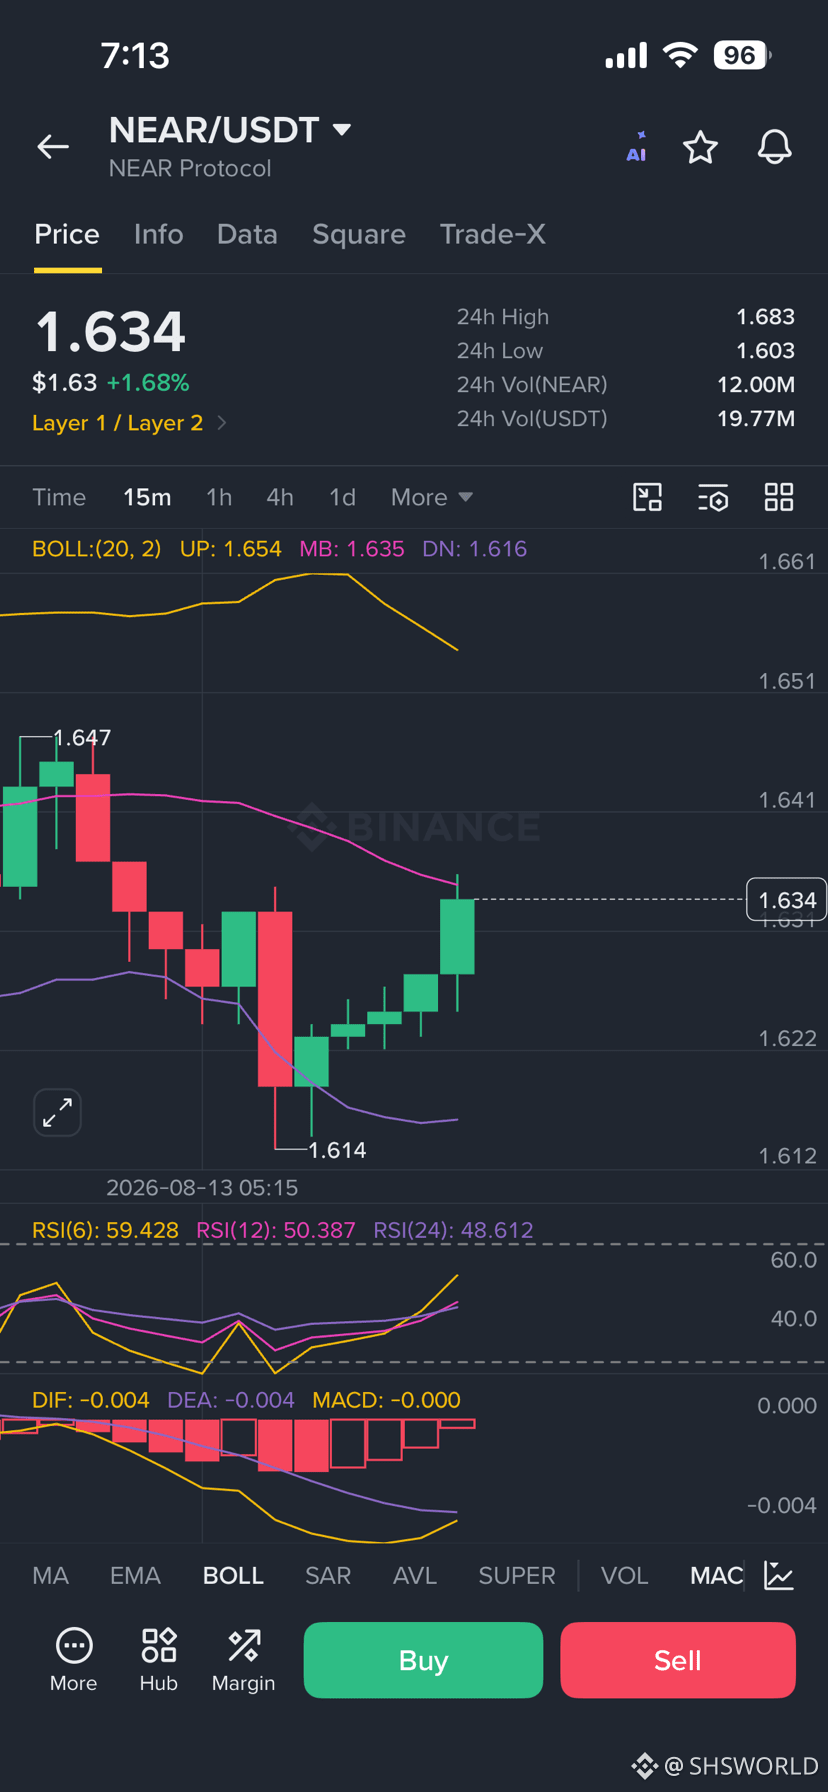Select the 4h interval

click(x=280, y=497)
